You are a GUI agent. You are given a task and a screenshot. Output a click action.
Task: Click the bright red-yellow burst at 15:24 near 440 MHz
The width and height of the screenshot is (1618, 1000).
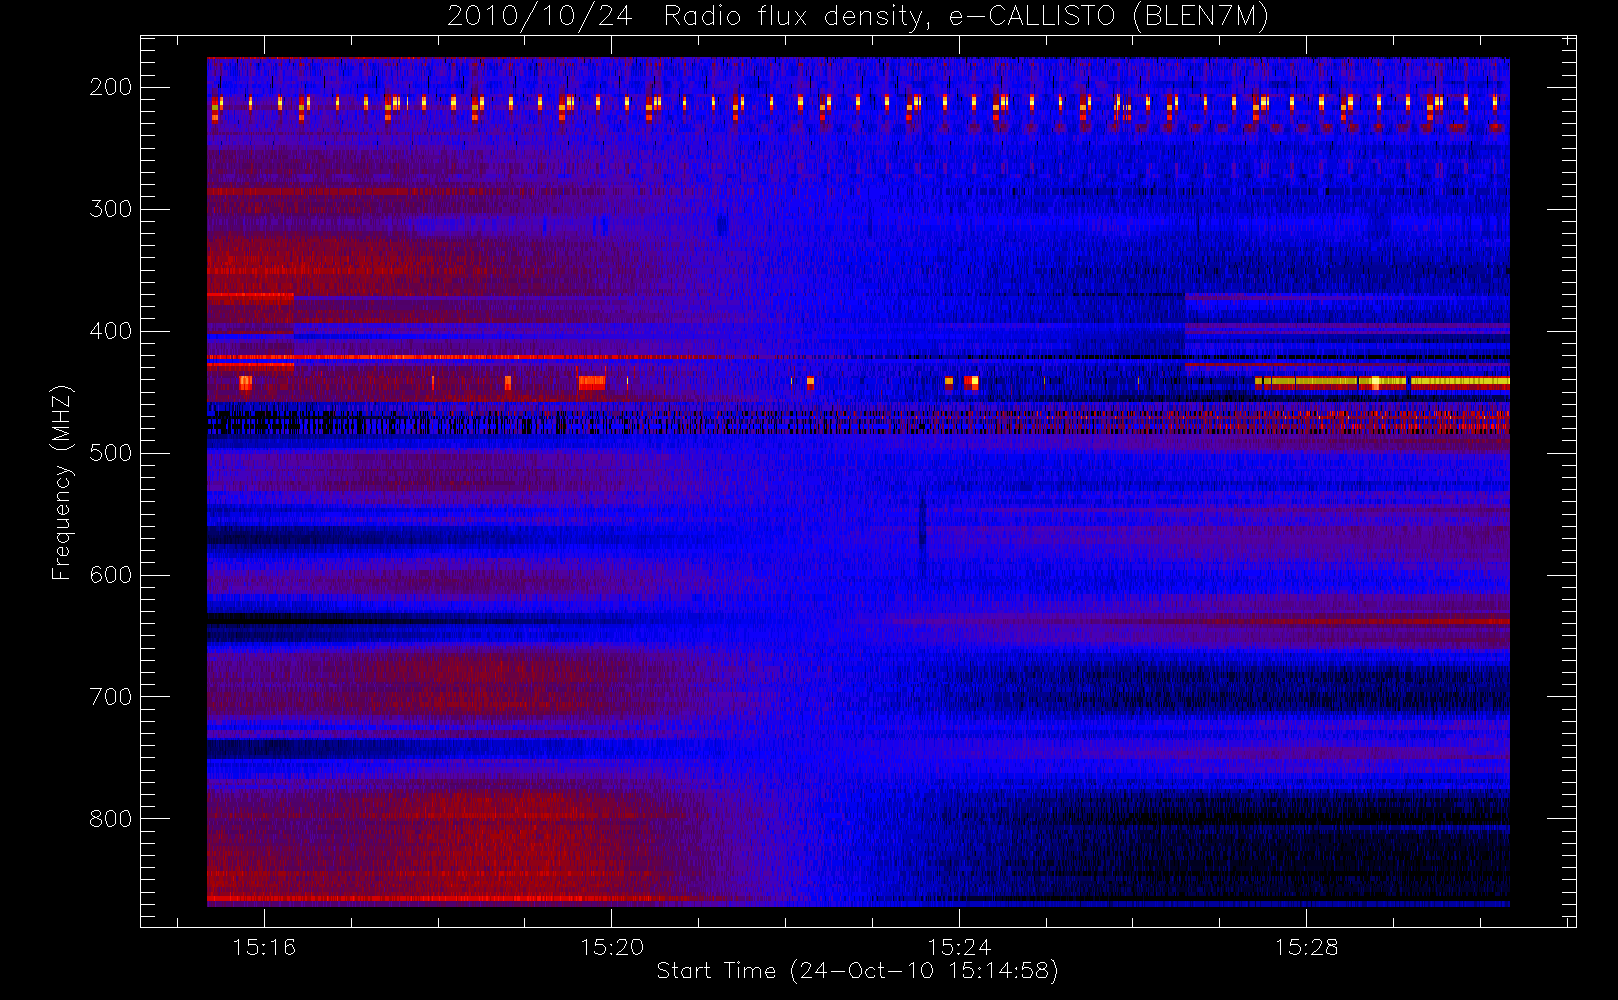pyautogui.click(x=970, y=382)
